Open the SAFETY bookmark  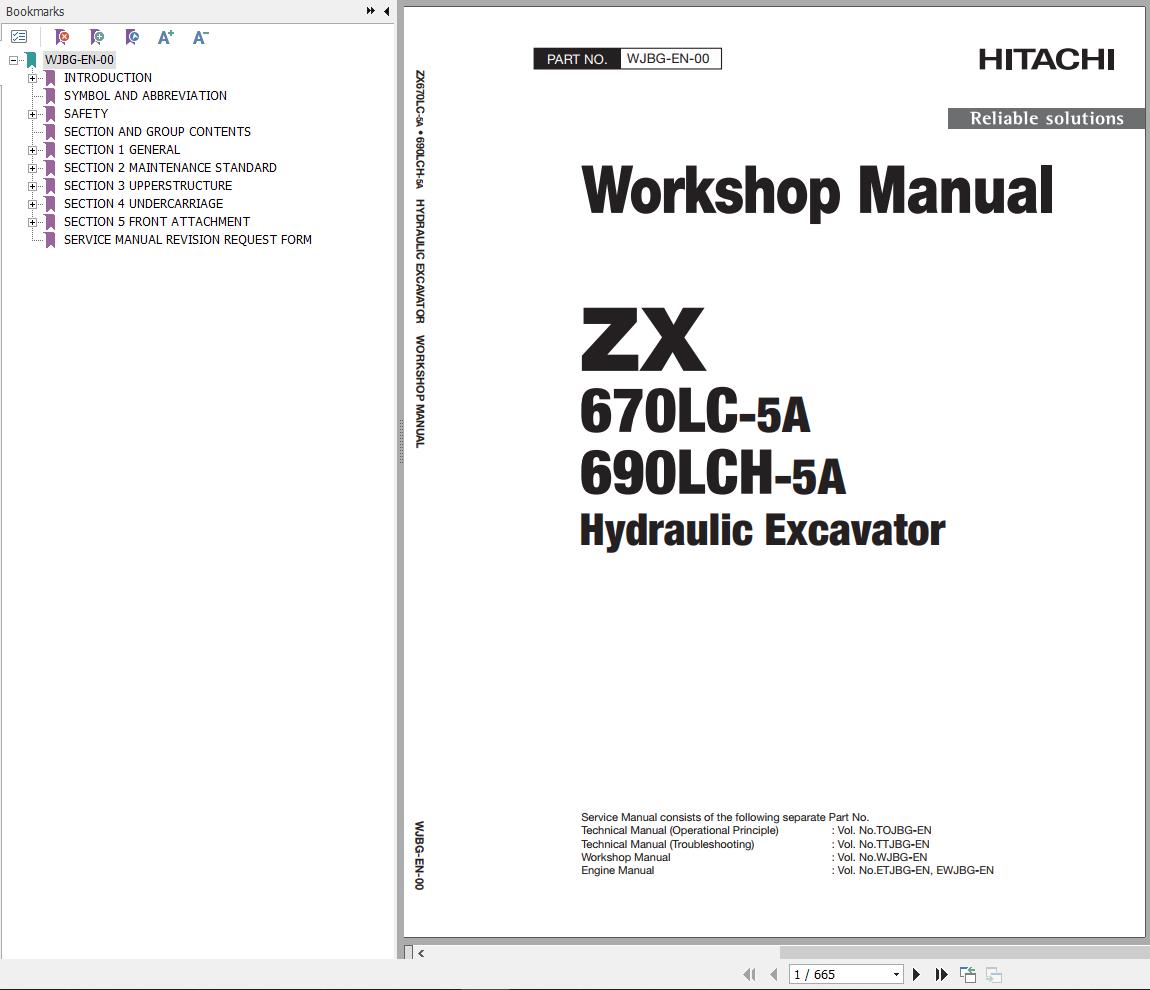point(86,114)
